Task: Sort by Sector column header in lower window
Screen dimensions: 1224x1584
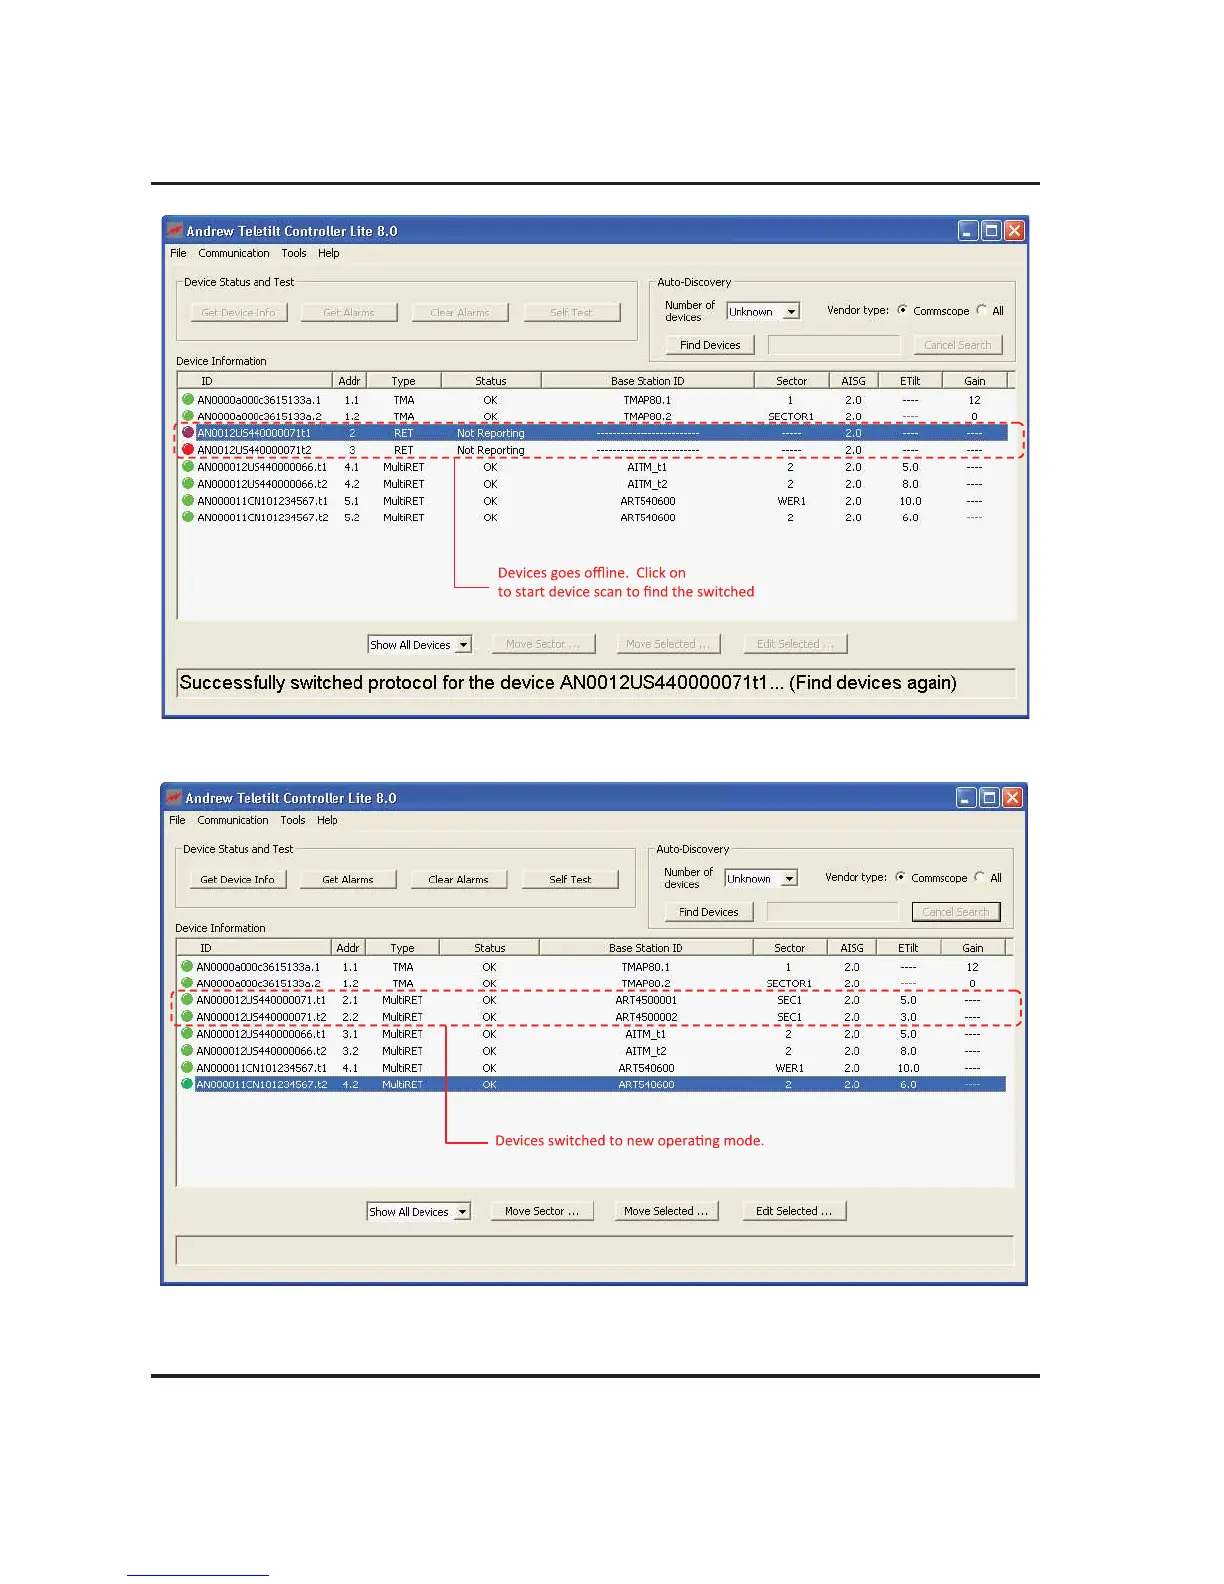Action: (x=789, y=948)
